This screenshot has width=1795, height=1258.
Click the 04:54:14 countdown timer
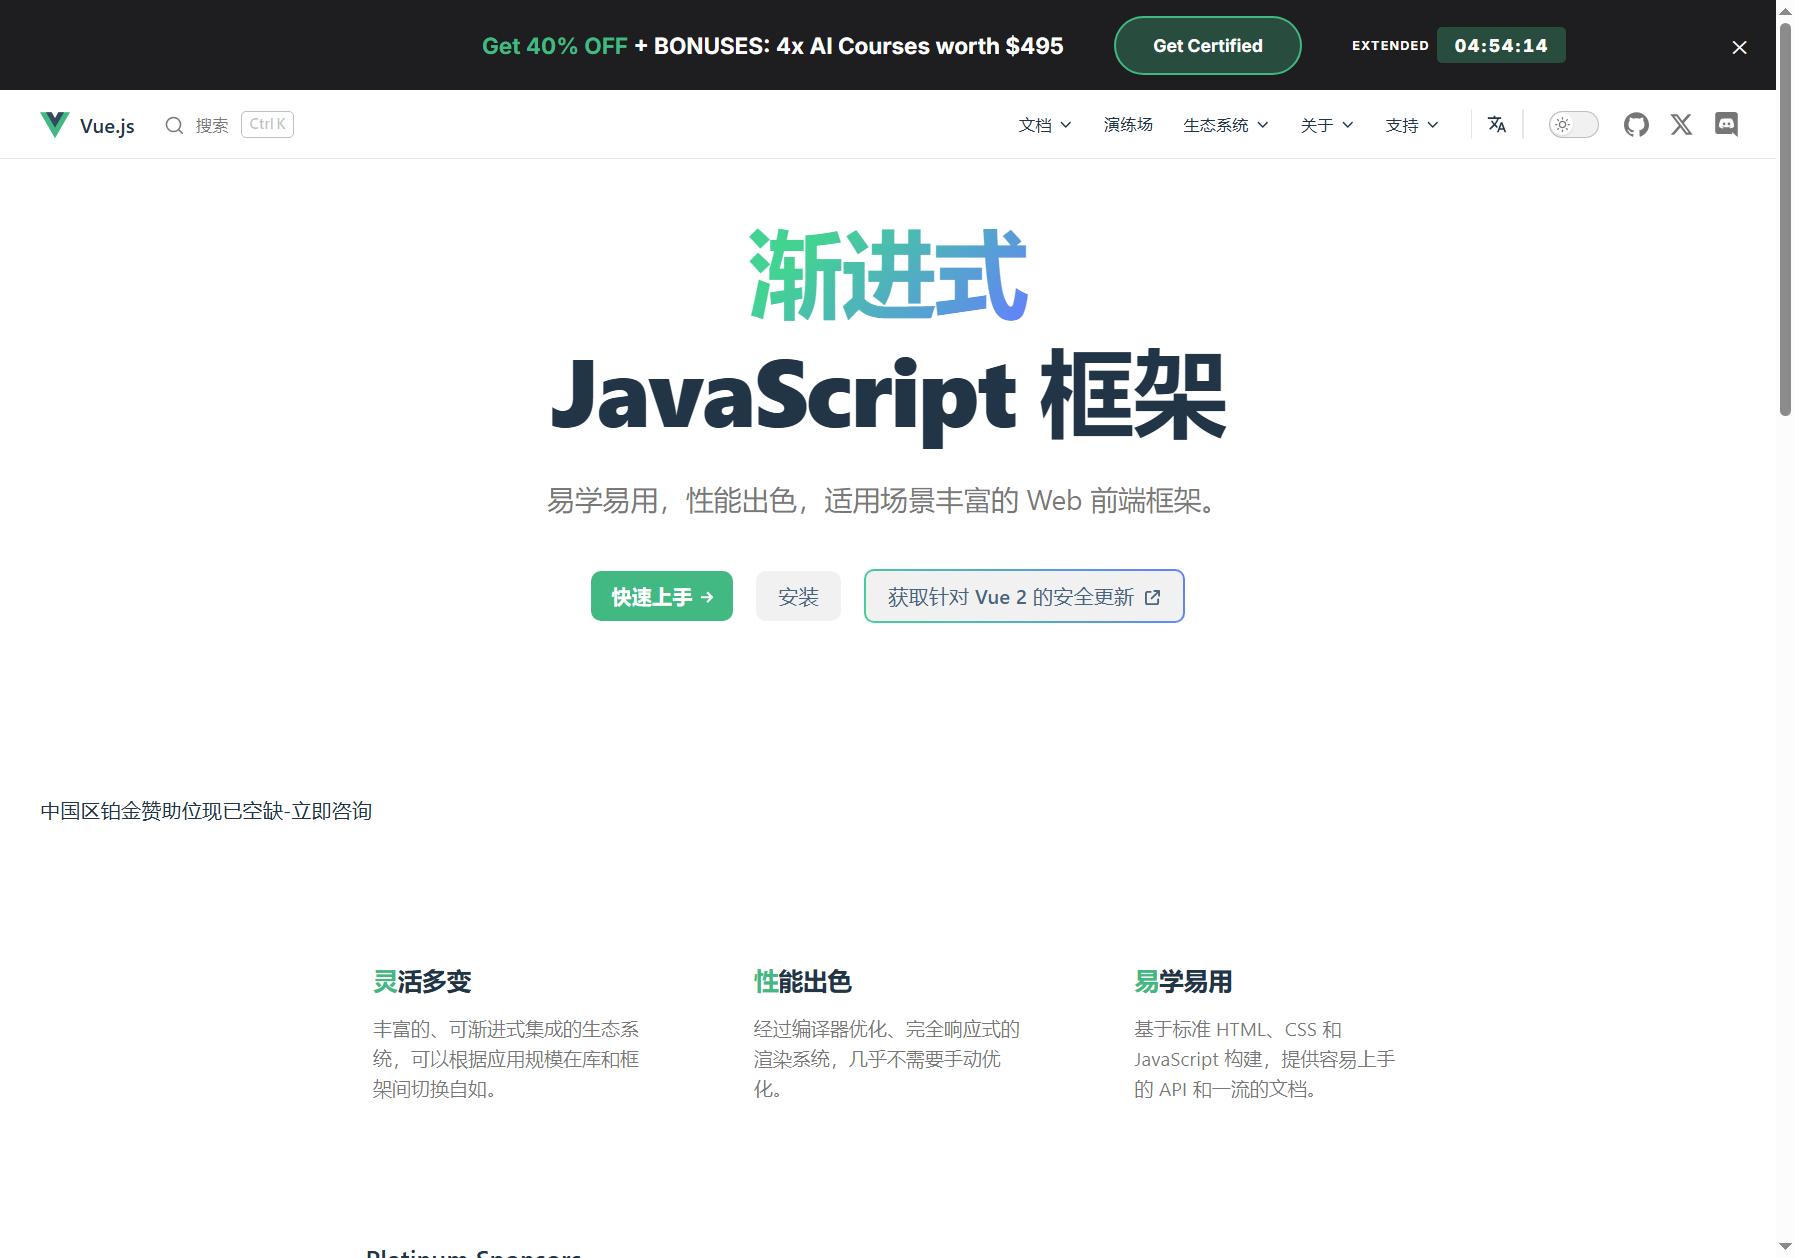point(1501,45)
